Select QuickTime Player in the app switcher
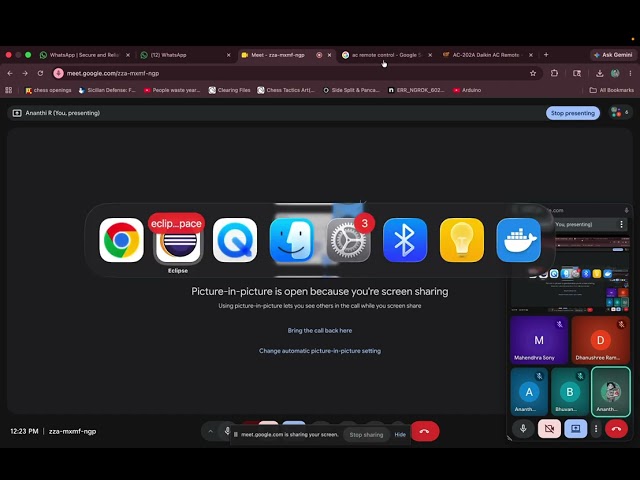 (x=235, y=240)
